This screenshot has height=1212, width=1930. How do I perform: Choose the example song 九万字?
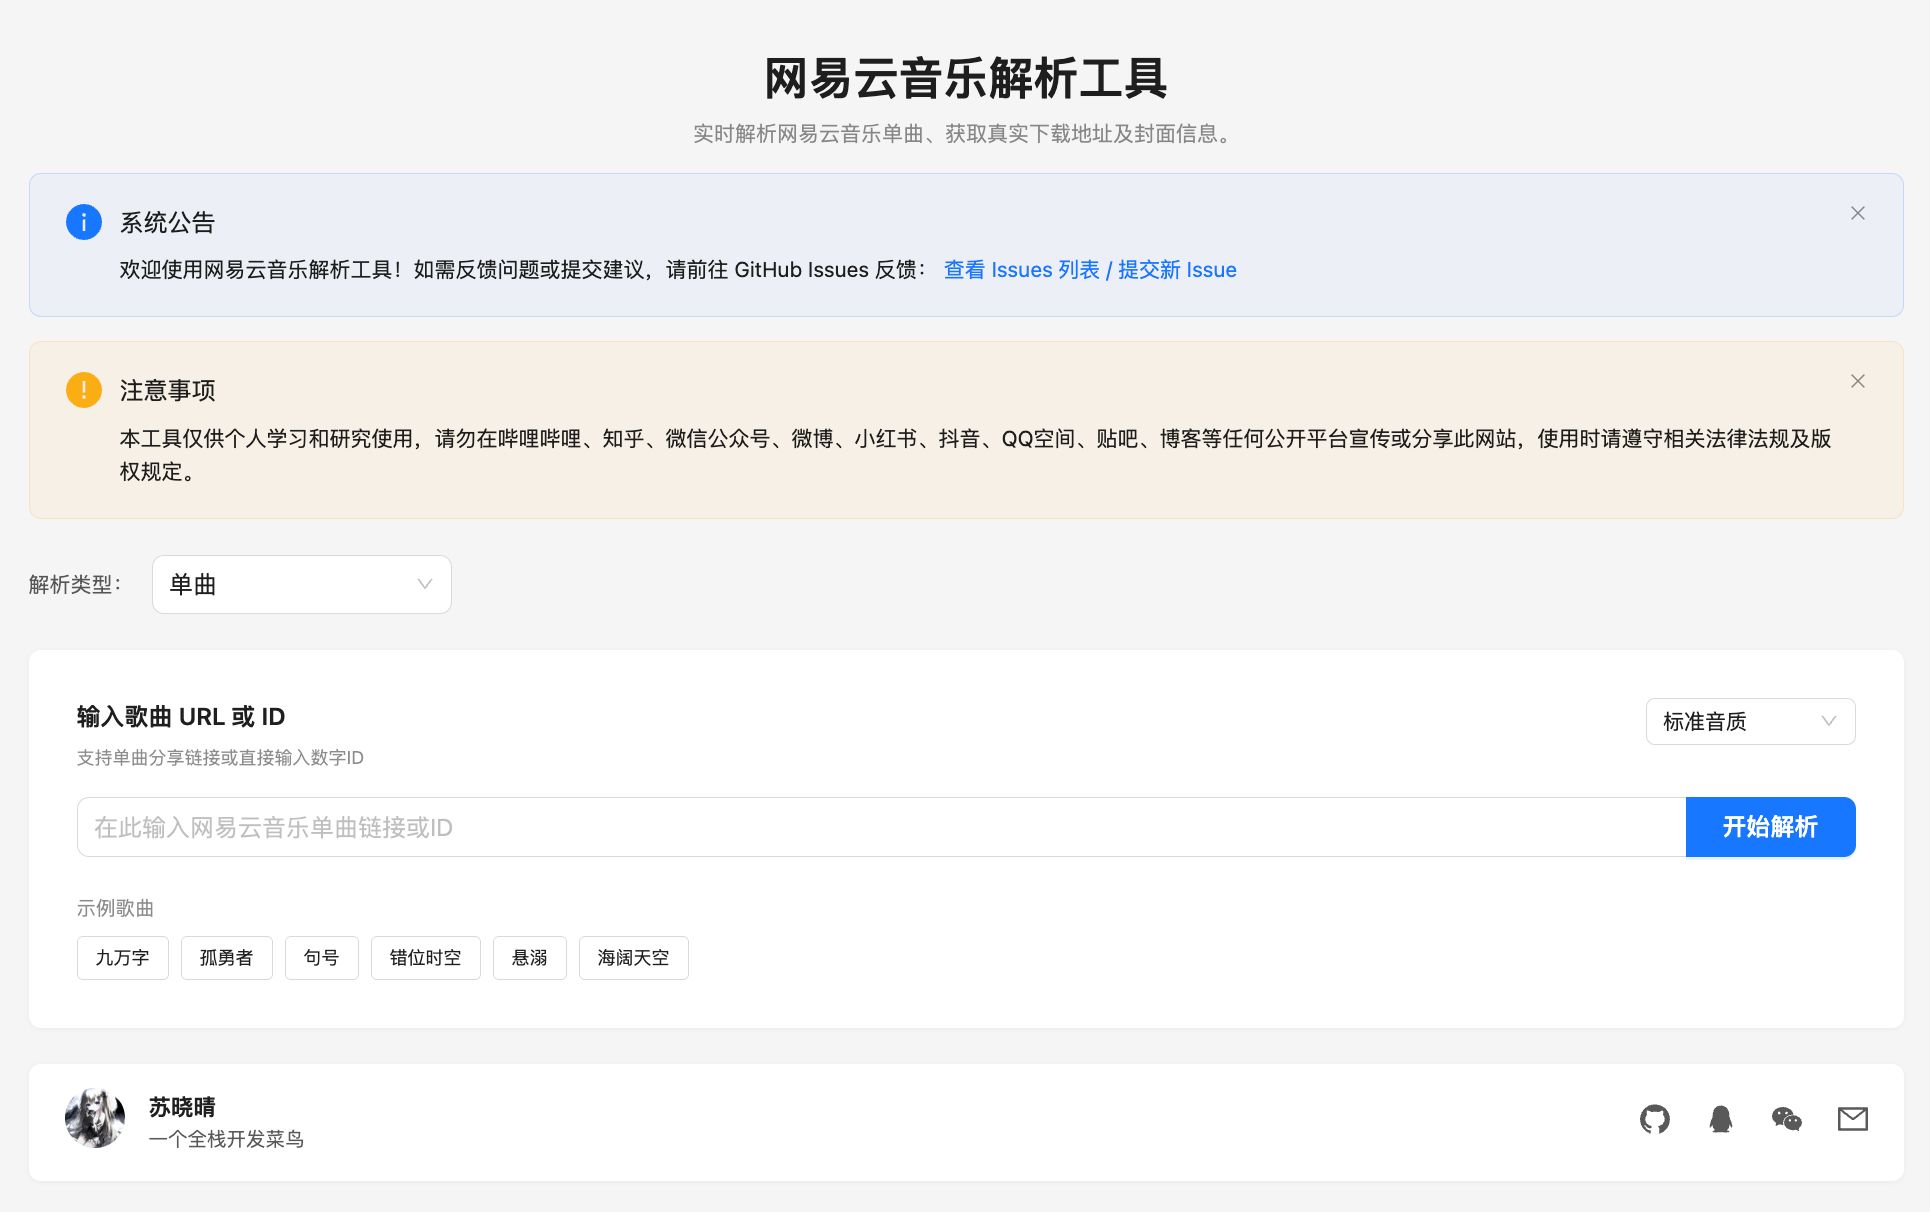[123, 958]
